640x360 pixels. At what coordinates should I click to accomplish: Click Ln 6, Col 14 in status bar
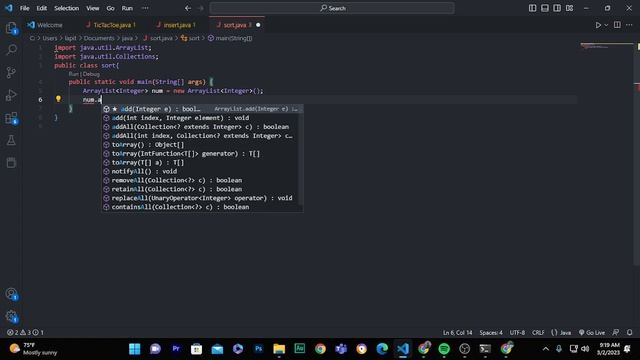pyautogui.click(x=458, y=333)
